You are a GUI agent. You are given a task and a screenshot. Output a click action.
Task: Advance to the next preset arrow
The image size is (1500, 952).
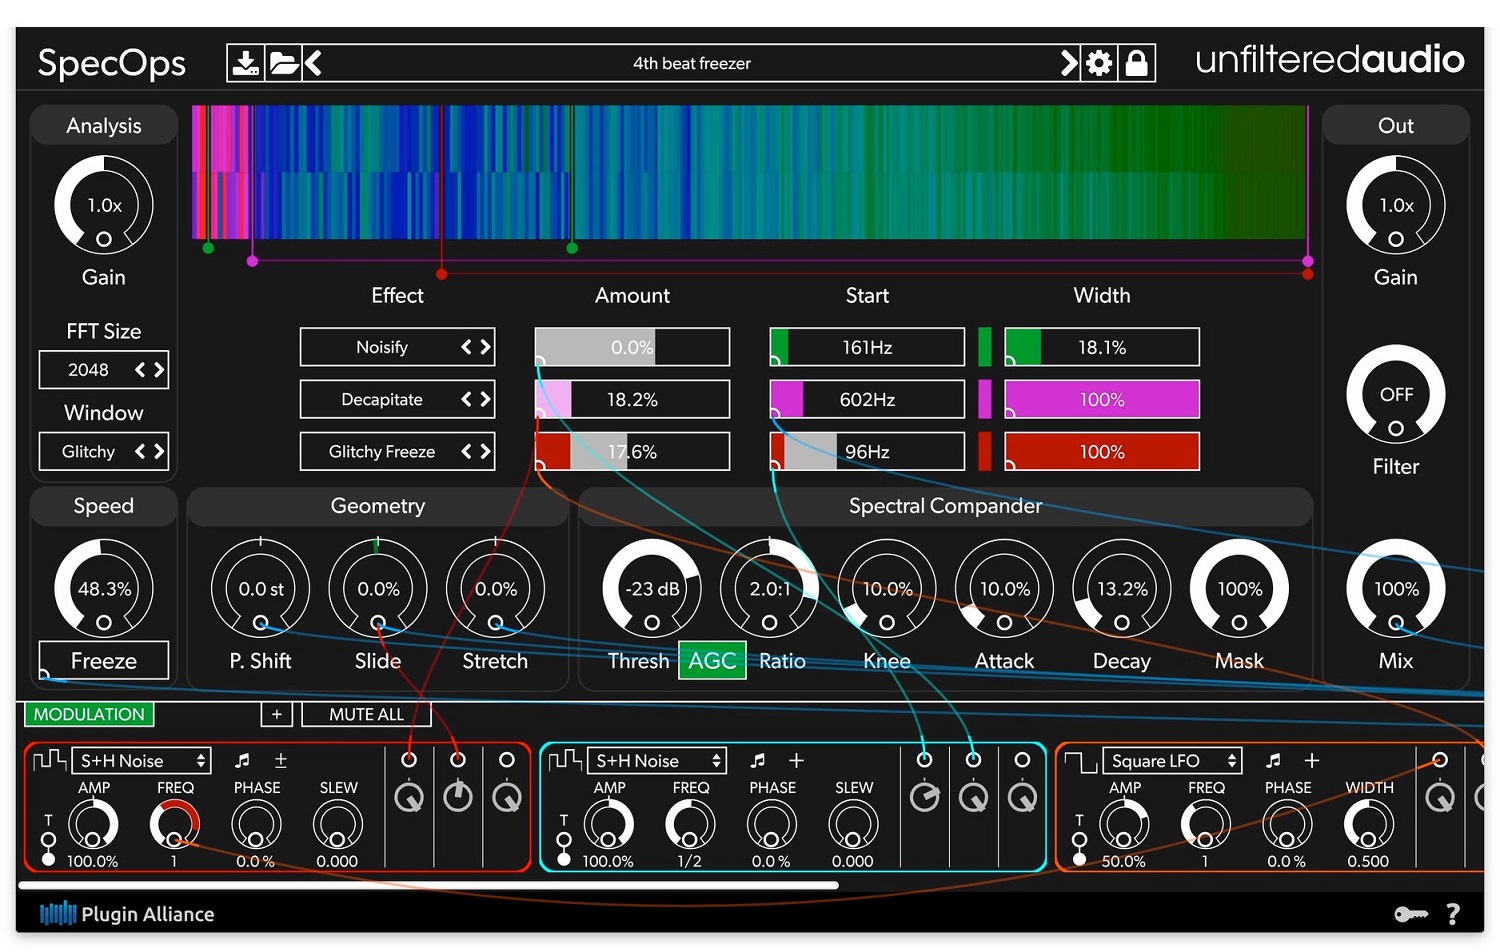[x=1068, y=63]
